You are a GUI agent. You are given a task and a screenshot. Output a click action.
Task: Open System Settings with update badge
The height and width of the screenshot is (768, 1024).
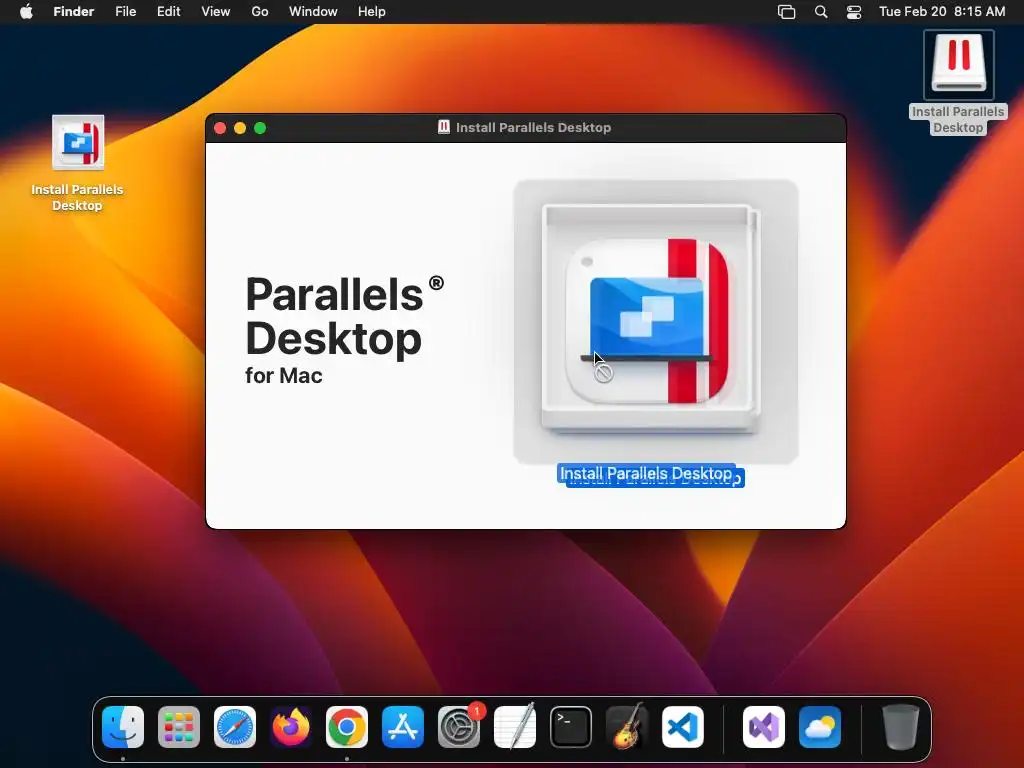(x=459, y=727)
